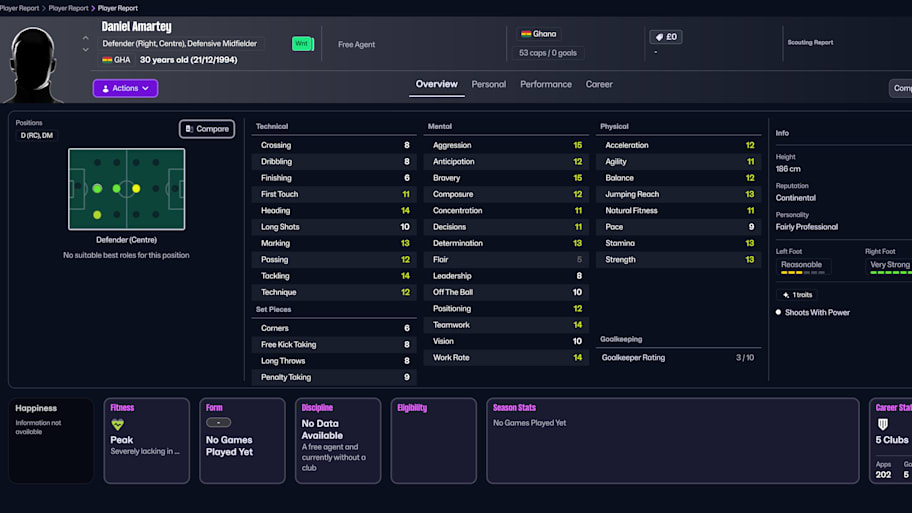The height and width of the screenshot is (513, 912).
Task: Click the GHA flag under player name
Action: tap(107, 60)
